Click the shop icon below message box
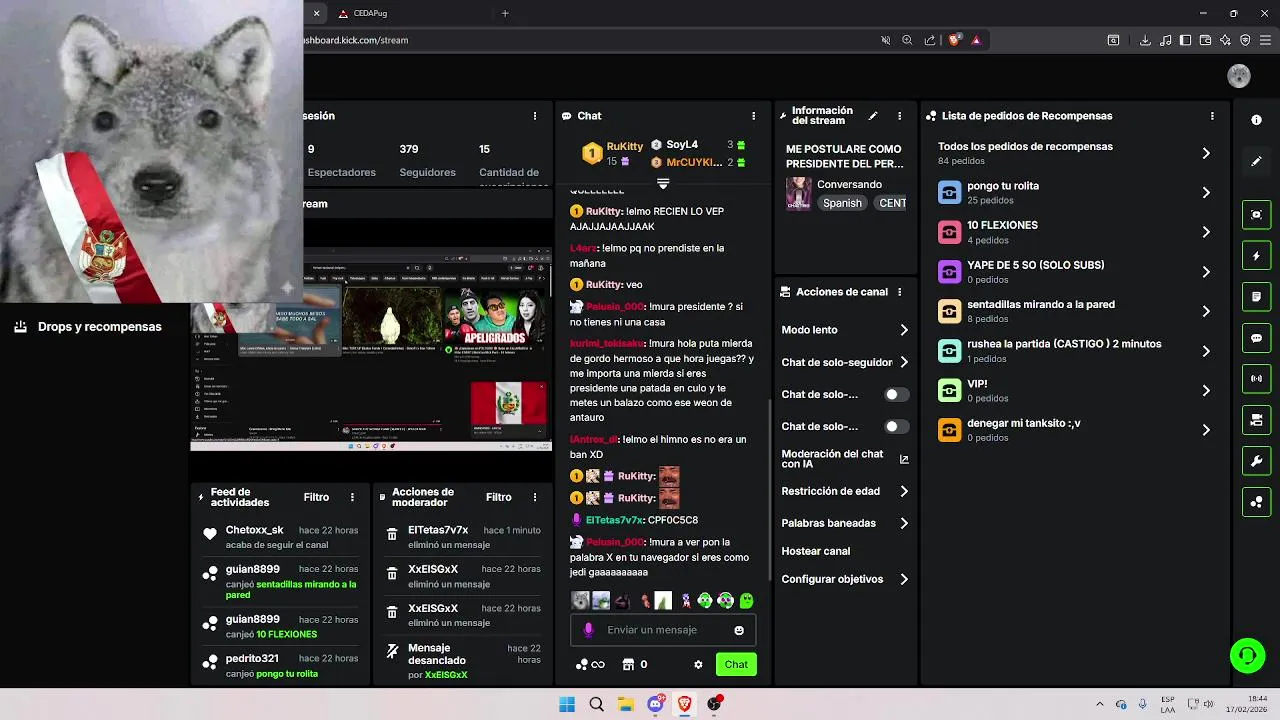This screenshot has height=720, width=1280. pos(628,664)
